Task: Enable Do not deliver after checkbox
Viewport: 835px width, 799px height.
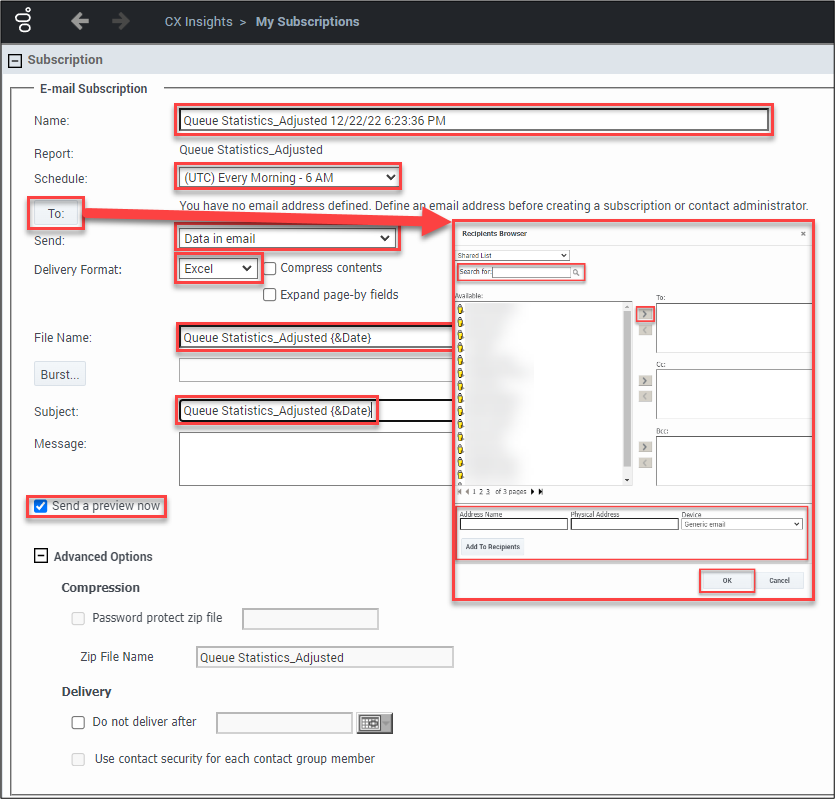Action: pos(78,722)
